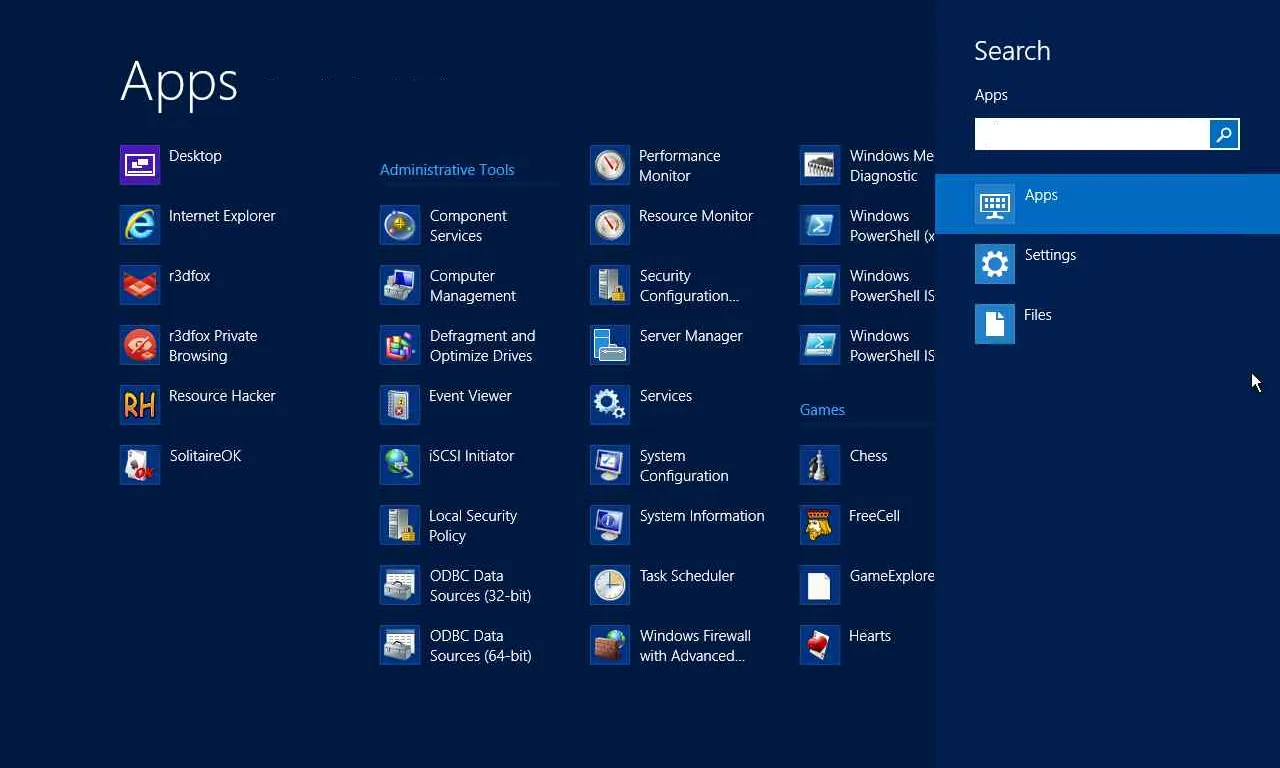Open Windows Firewall with Advanced icon
This screenshot has height=768, width=1280.
pos(610,645)
